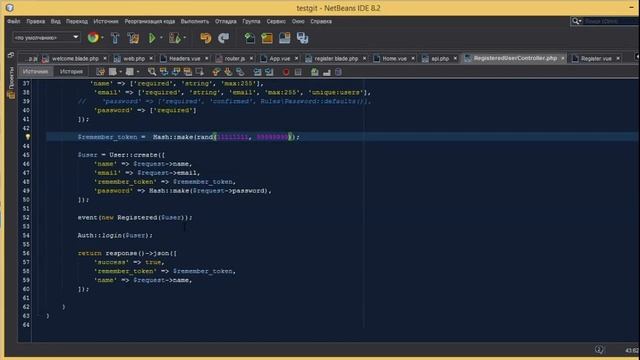
Task: Undo the last edit with the orange arrow
Action: [x=206, y=38]
